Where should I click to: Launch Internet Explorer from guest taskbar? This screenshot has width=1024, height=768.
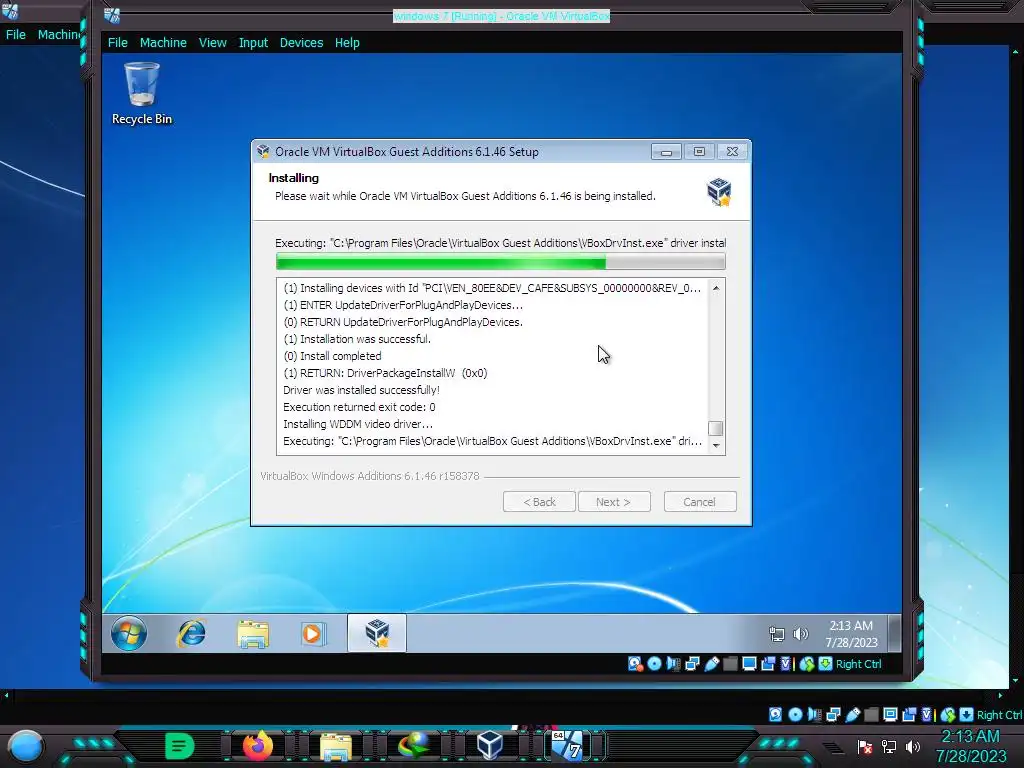point(191,633)
